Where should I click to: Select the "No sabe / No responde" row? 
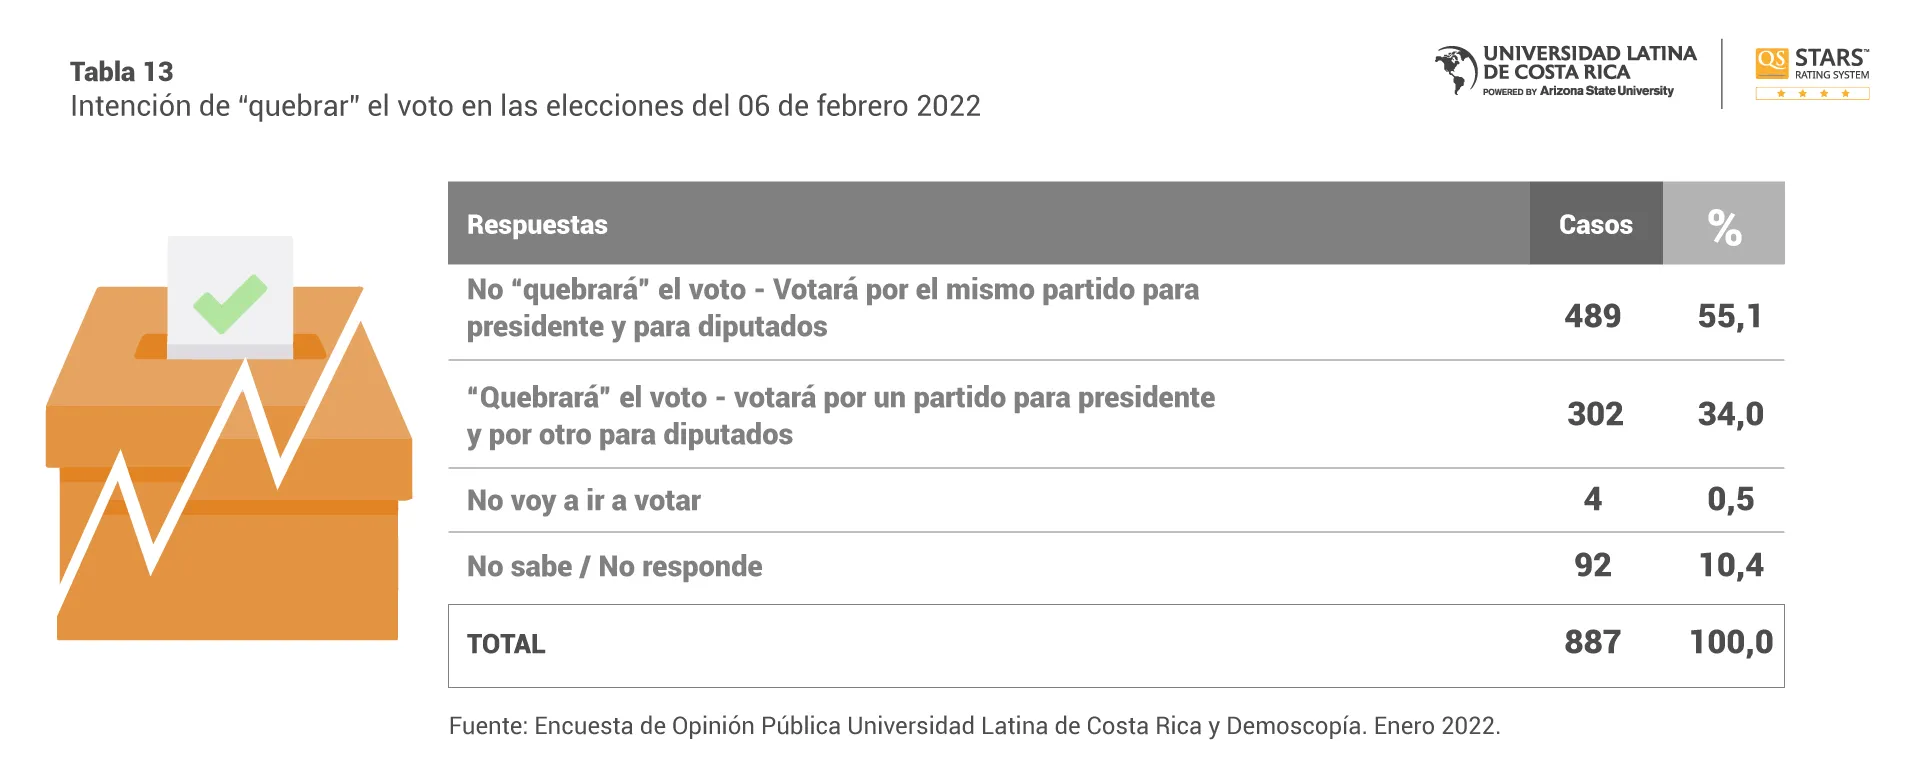[x=614, y=566]
